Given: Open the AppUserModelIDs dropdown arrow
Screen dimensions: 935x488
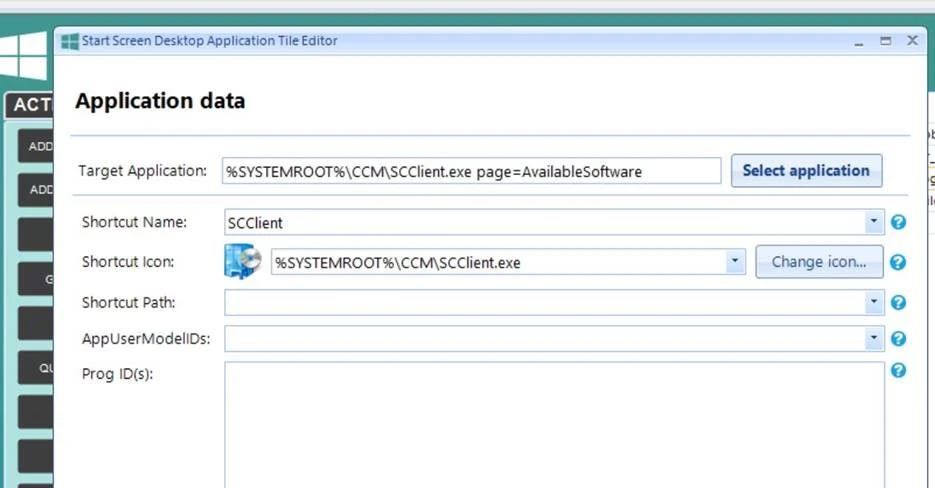Looking at the screenshot, I should (x=875, y=339).
